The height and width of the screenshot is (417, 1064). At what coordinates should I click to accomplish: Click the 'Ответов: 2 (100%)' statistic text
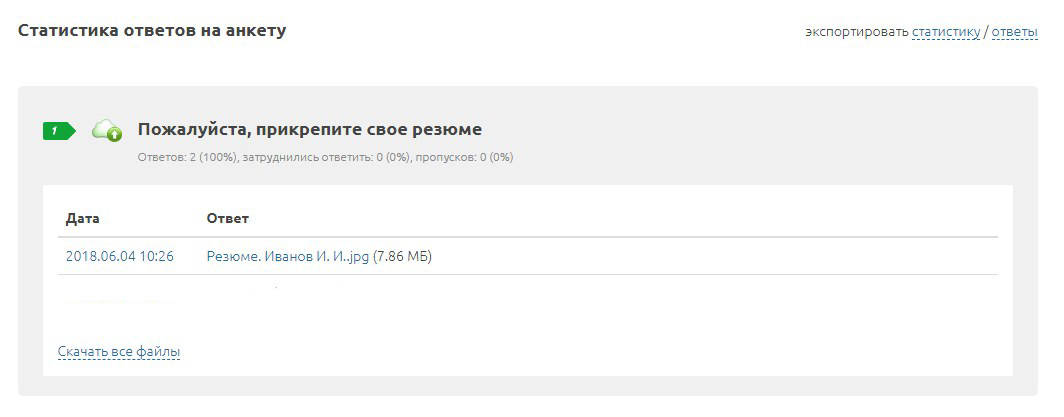tap(187, 158)
